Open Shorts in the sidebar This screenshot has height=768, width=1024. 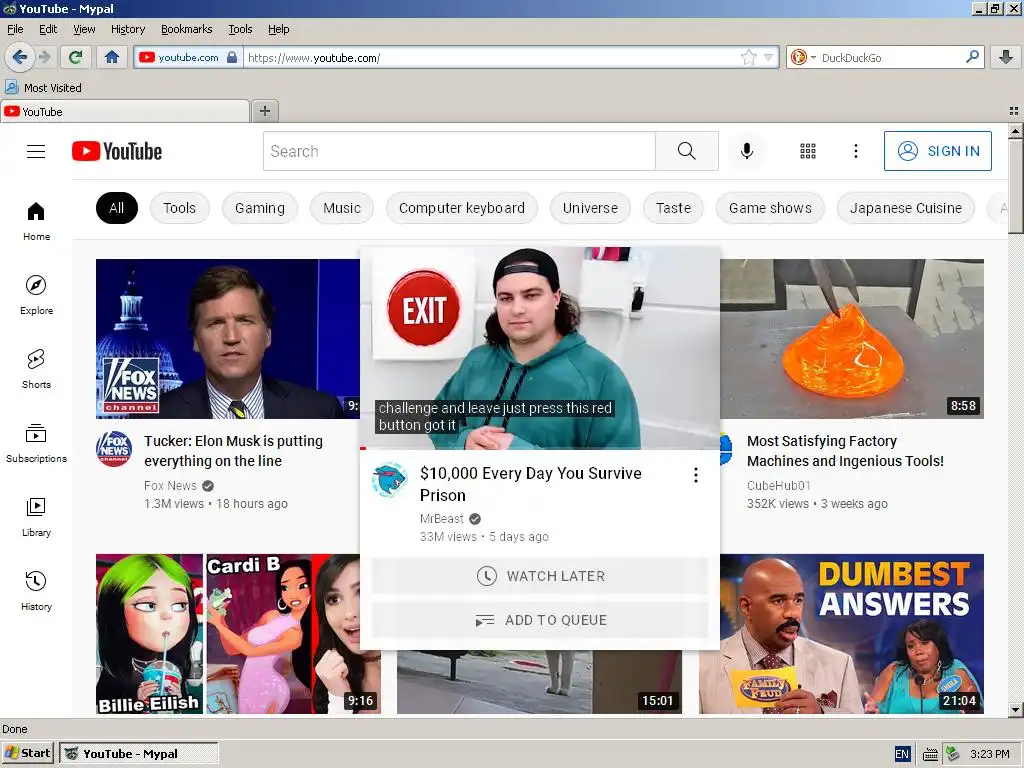click(x=37, y=369)
